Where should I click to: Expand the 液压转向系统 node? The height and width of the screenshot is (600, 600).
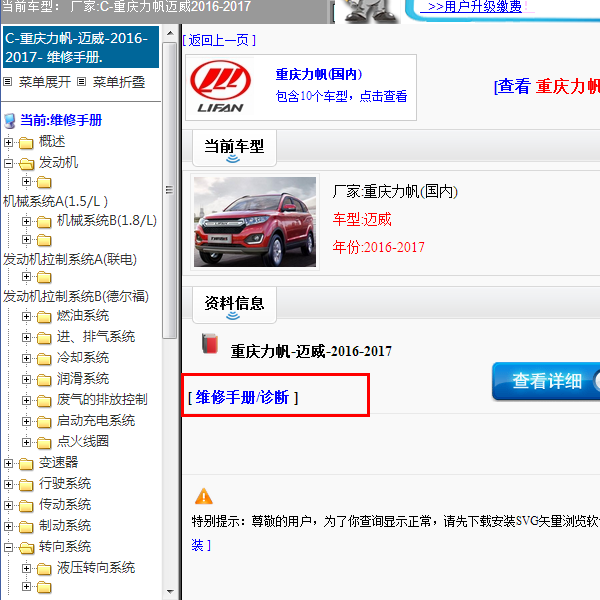pyautogui.click(x=26, y=568)
